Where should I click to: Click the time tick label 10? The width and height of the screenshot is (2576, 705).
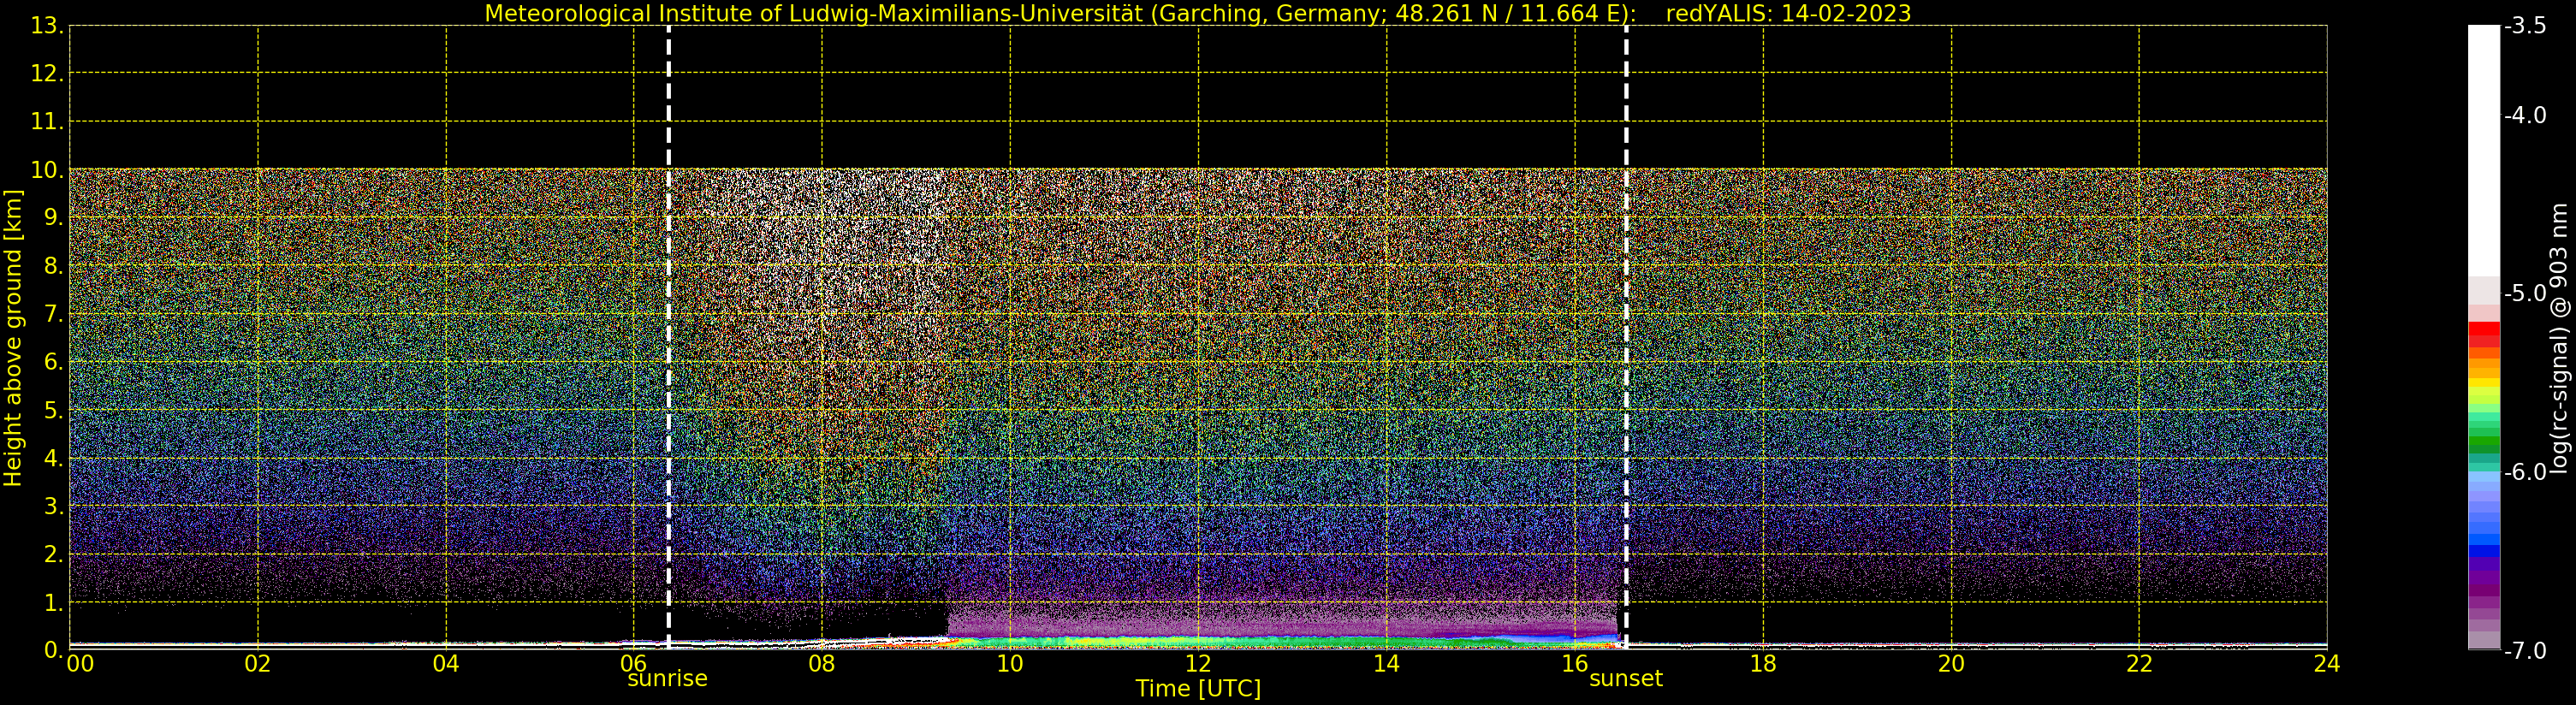click(x=1010, y=664)
